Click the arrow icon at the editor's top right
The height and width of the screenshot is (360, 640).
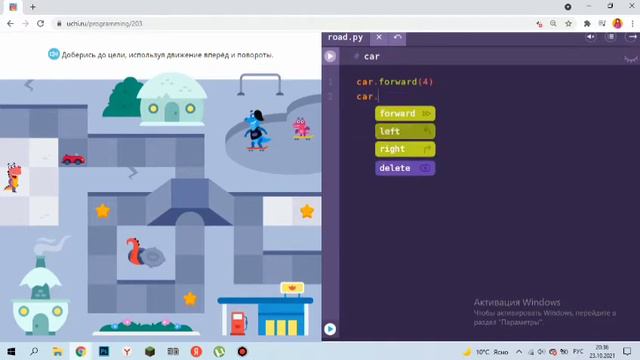click(632, 37)
